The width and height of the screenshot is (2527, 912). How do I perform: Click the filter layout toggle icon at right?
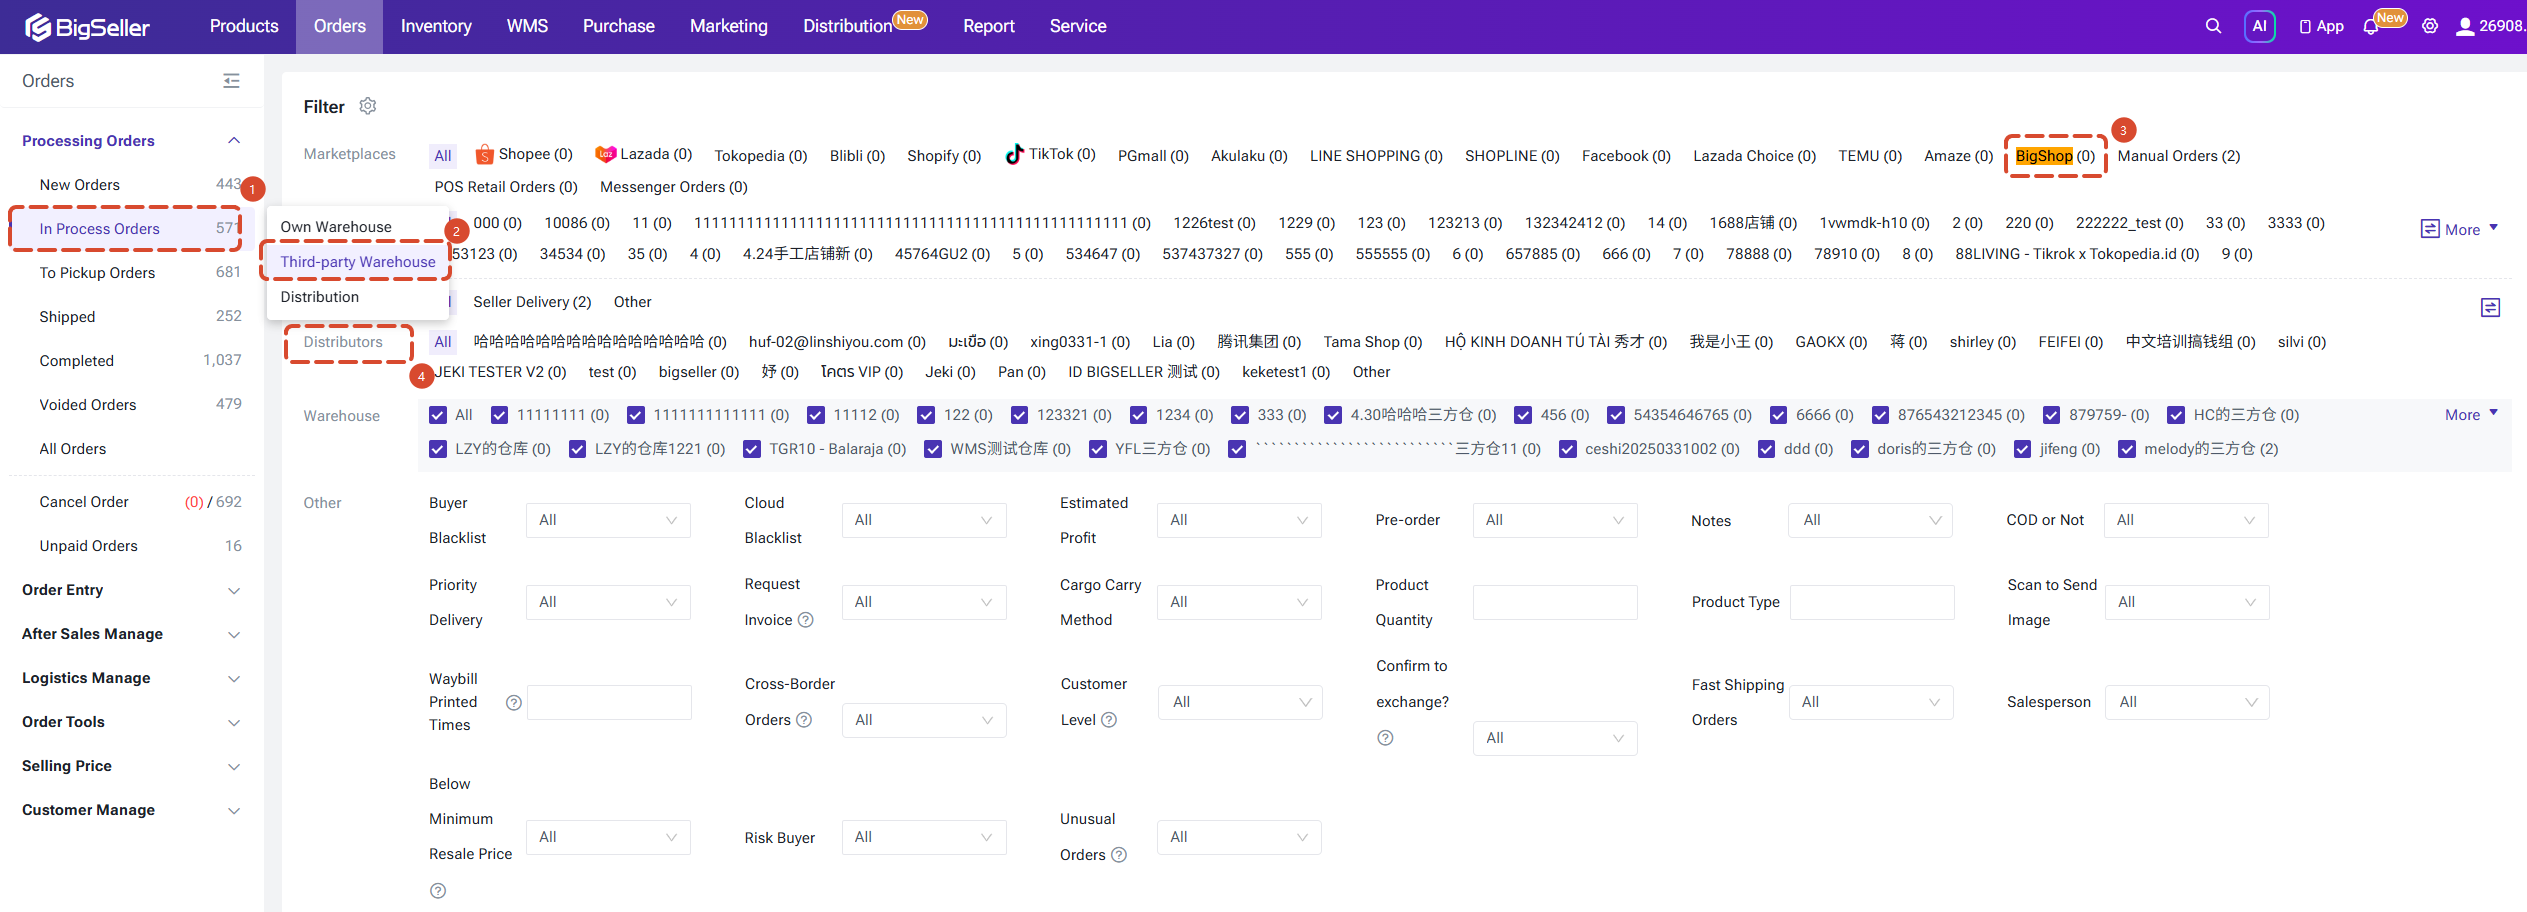(2490, 307)
